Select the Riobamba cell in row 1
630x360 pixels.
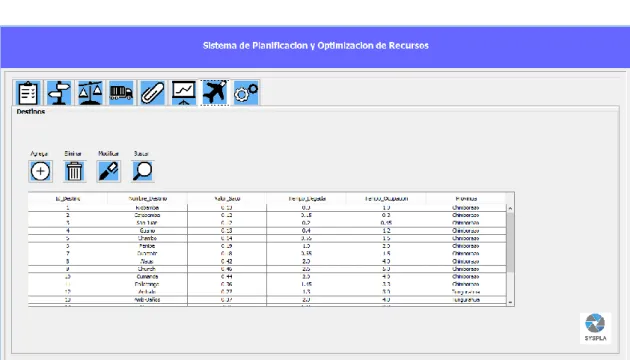(147, 208)
